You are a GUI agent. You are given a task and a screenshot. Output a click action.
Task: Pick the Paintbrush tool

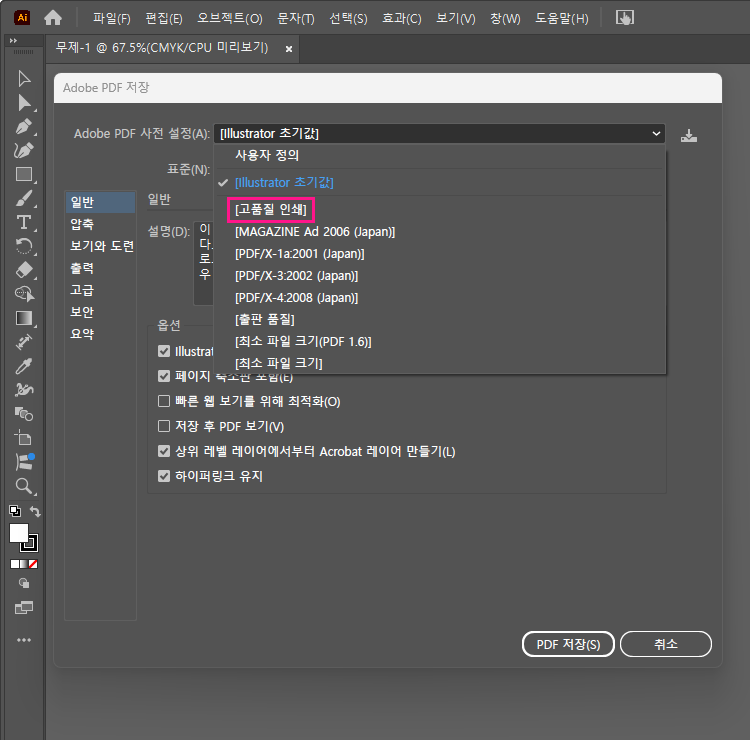24,198
